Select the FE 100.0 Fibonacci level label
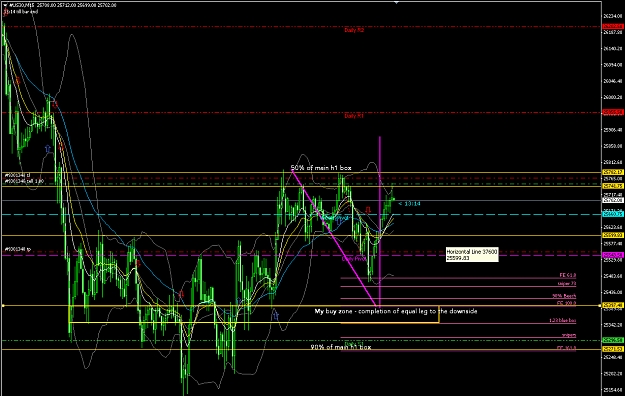Screen dimensions: 625x396 [566, 303]
